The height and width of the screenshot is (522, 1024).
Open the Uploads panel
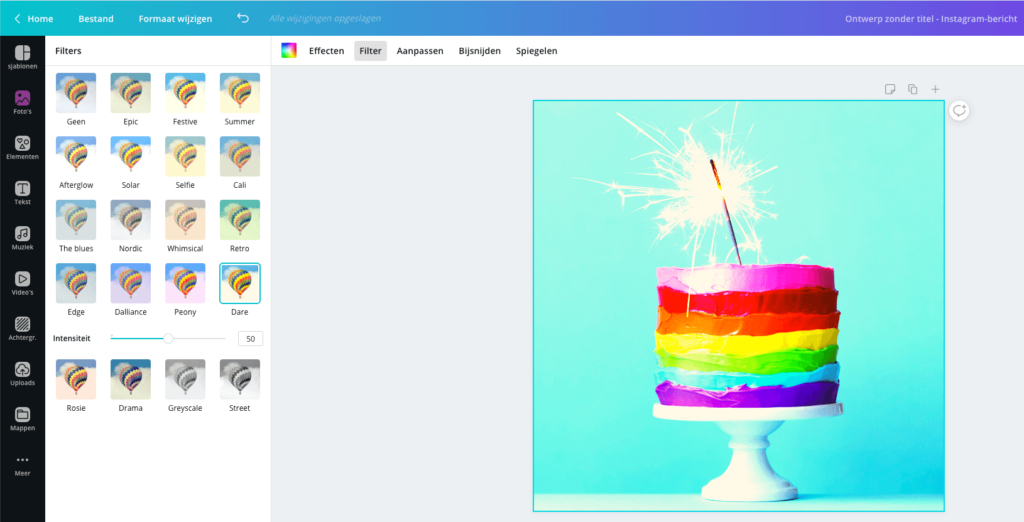22,374
